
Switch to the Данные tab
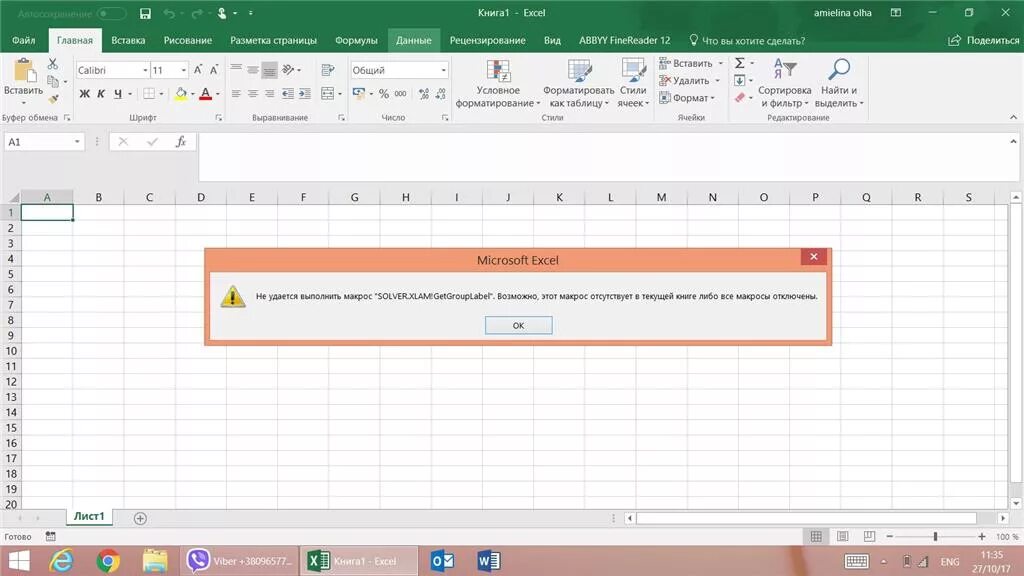point(413,40)
